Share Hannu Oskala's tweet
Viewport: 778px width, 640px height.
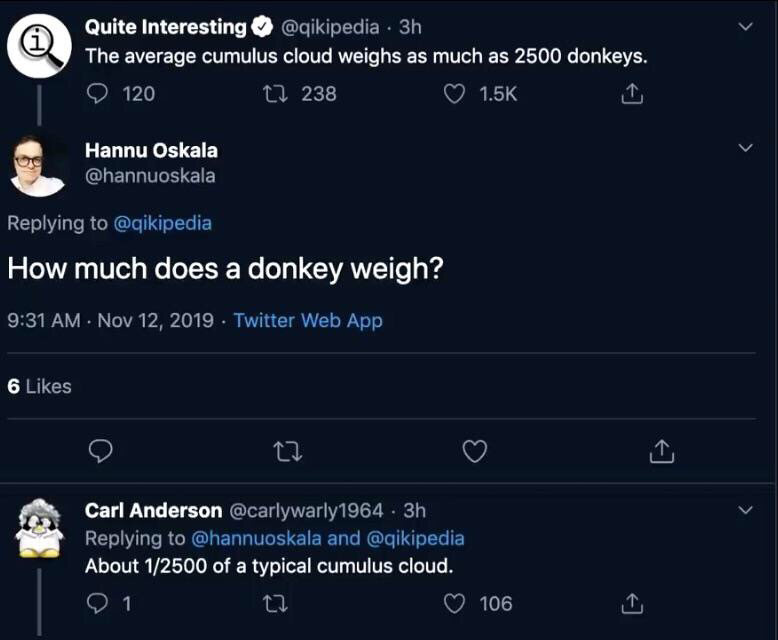point(661,452)
